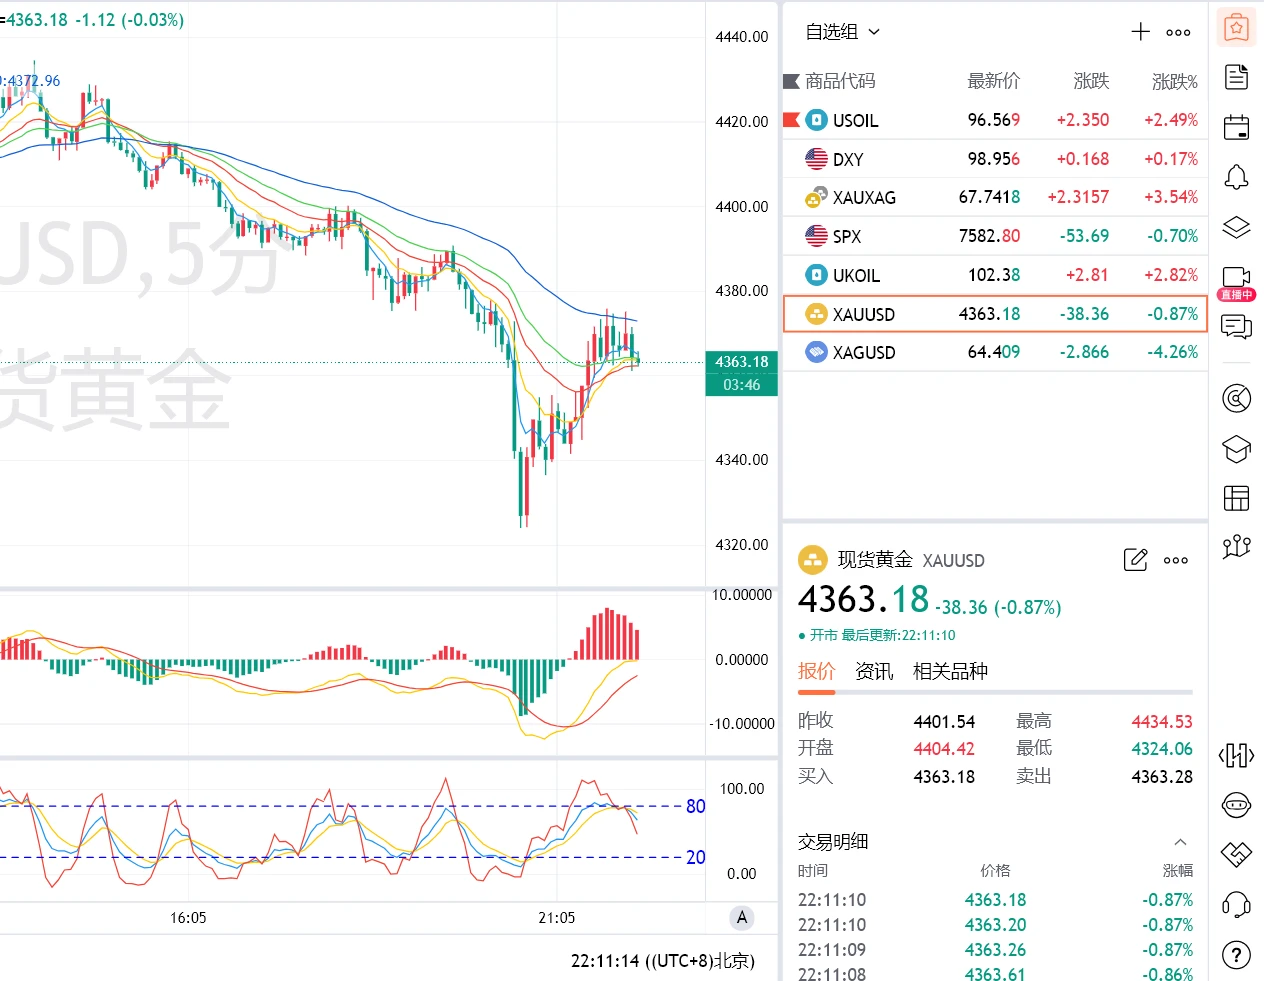This screenshot has height=981, width=1264.
Task: Sort watchlist by 最新价 column
Action: coord(994,81)
